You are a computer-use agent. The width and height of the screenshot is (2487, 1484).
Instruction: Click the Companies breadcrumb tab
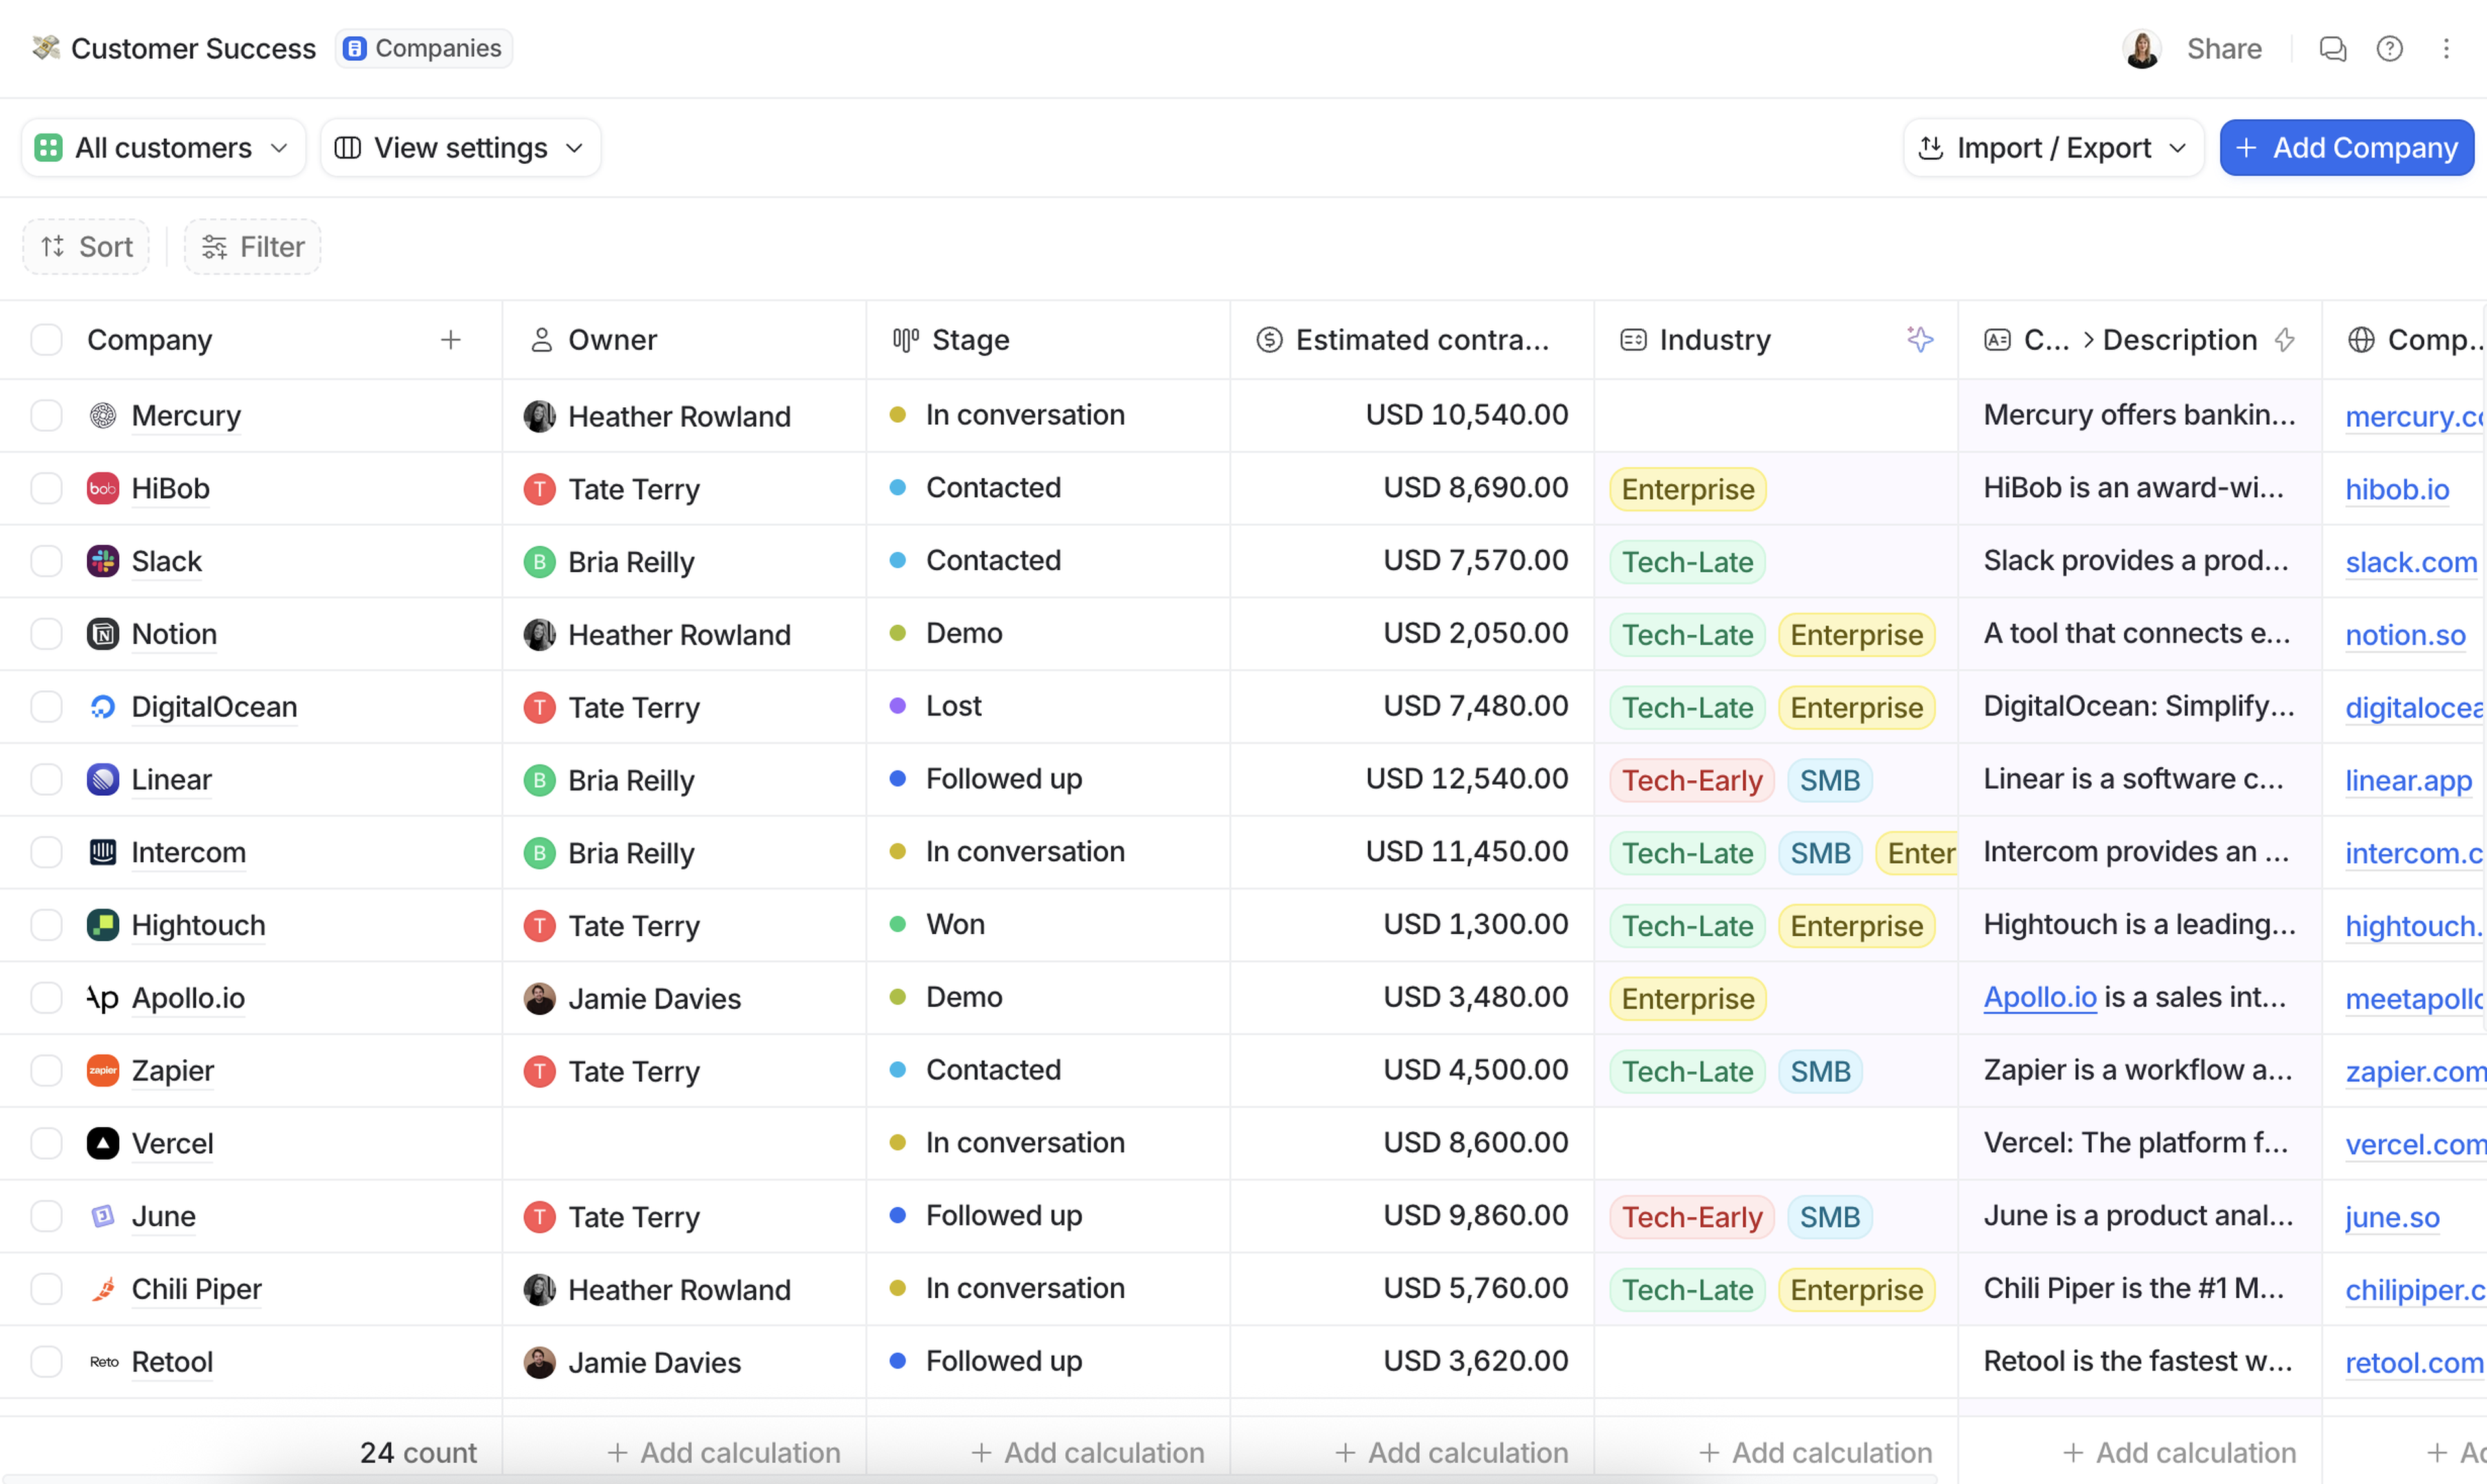(424, 48)
